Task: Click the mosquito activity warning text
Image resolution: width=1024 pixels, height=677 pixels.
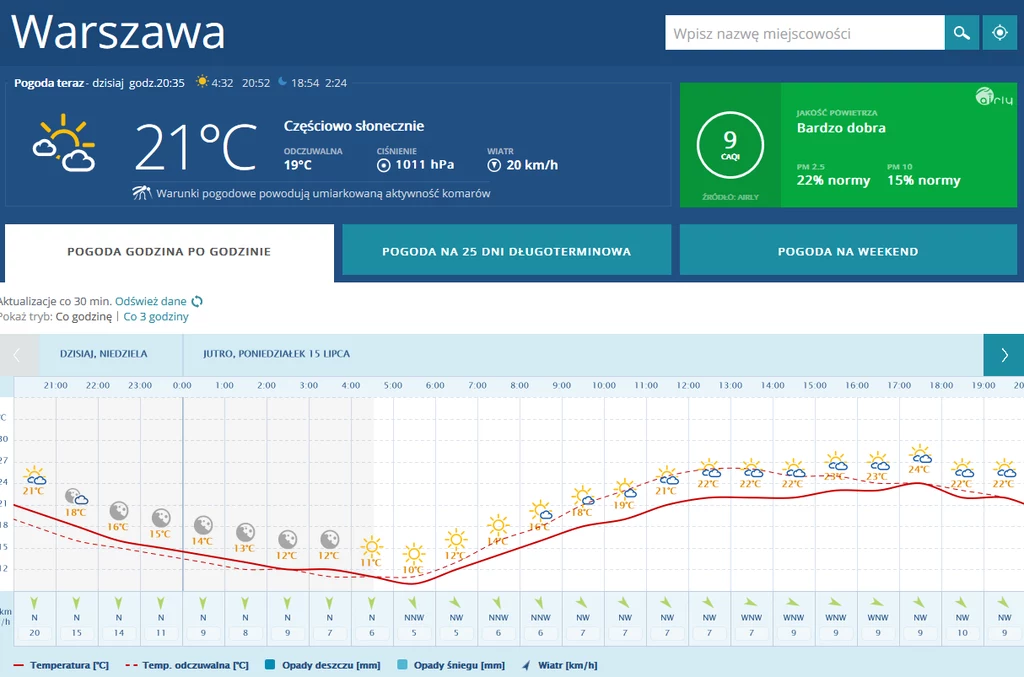Action: [x=323, y=193]
